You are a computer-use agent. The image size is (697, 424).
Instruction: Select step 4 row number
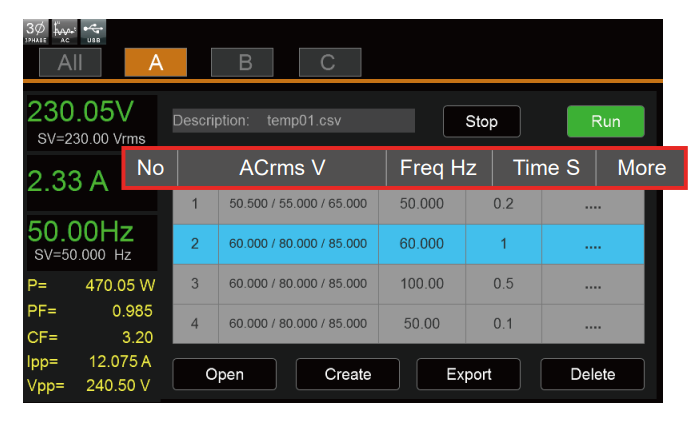coord(195,324)
